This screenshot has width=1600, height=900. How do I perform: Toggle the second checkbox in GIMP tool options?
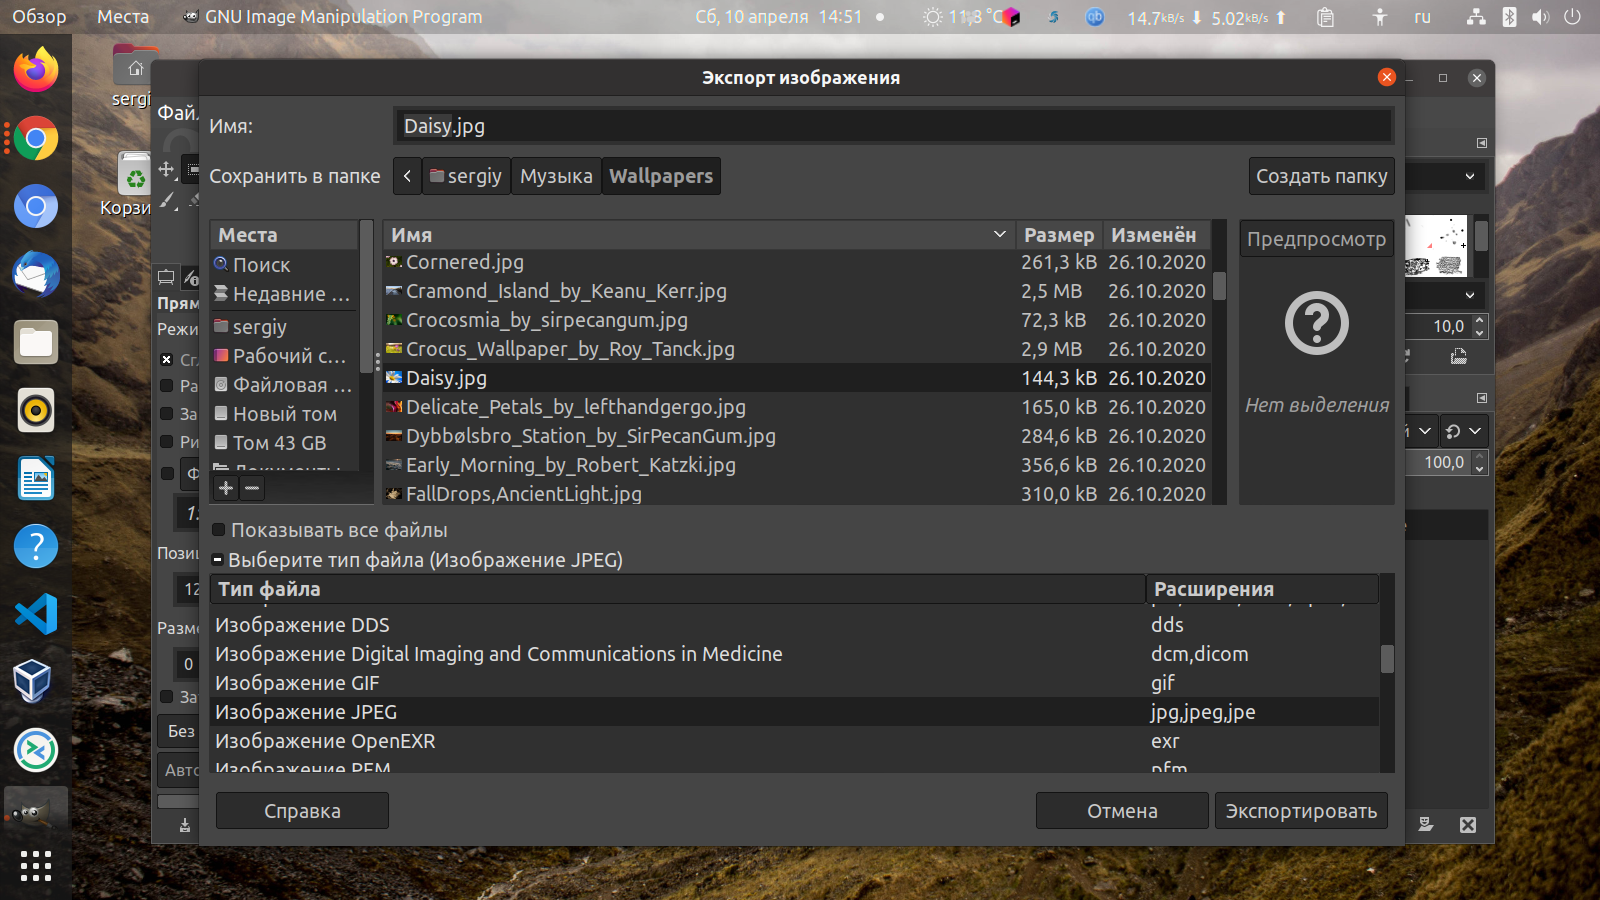pos(167,386)
